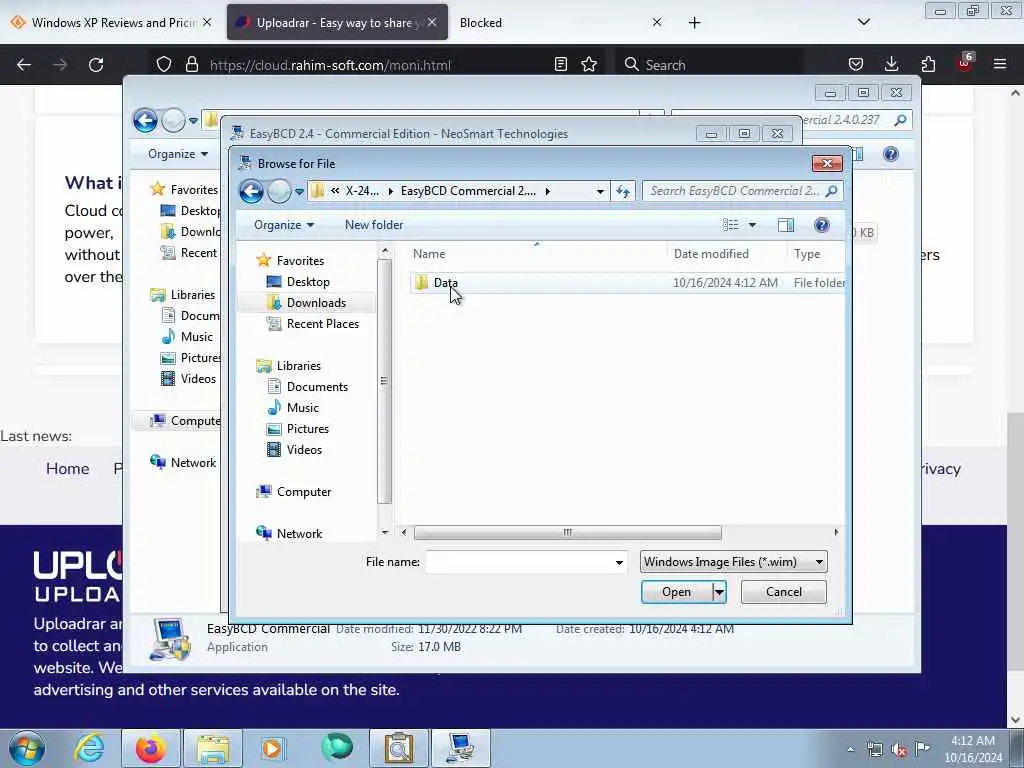Expand the address bar path history dropdown
This screenshot has width=1024, height=768.
[600, 191]
